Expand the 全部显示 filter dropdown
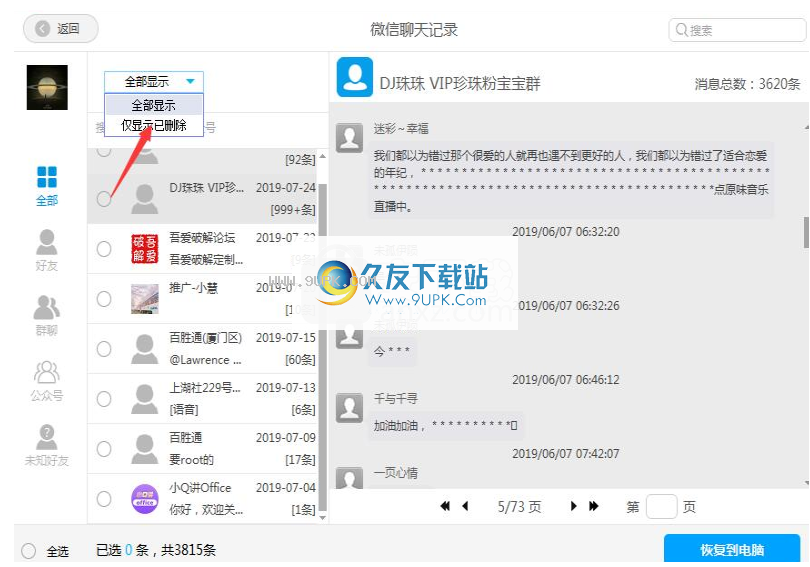Image resolution: width=810 pixels, height=567 pixels. [x=154, y=82]
